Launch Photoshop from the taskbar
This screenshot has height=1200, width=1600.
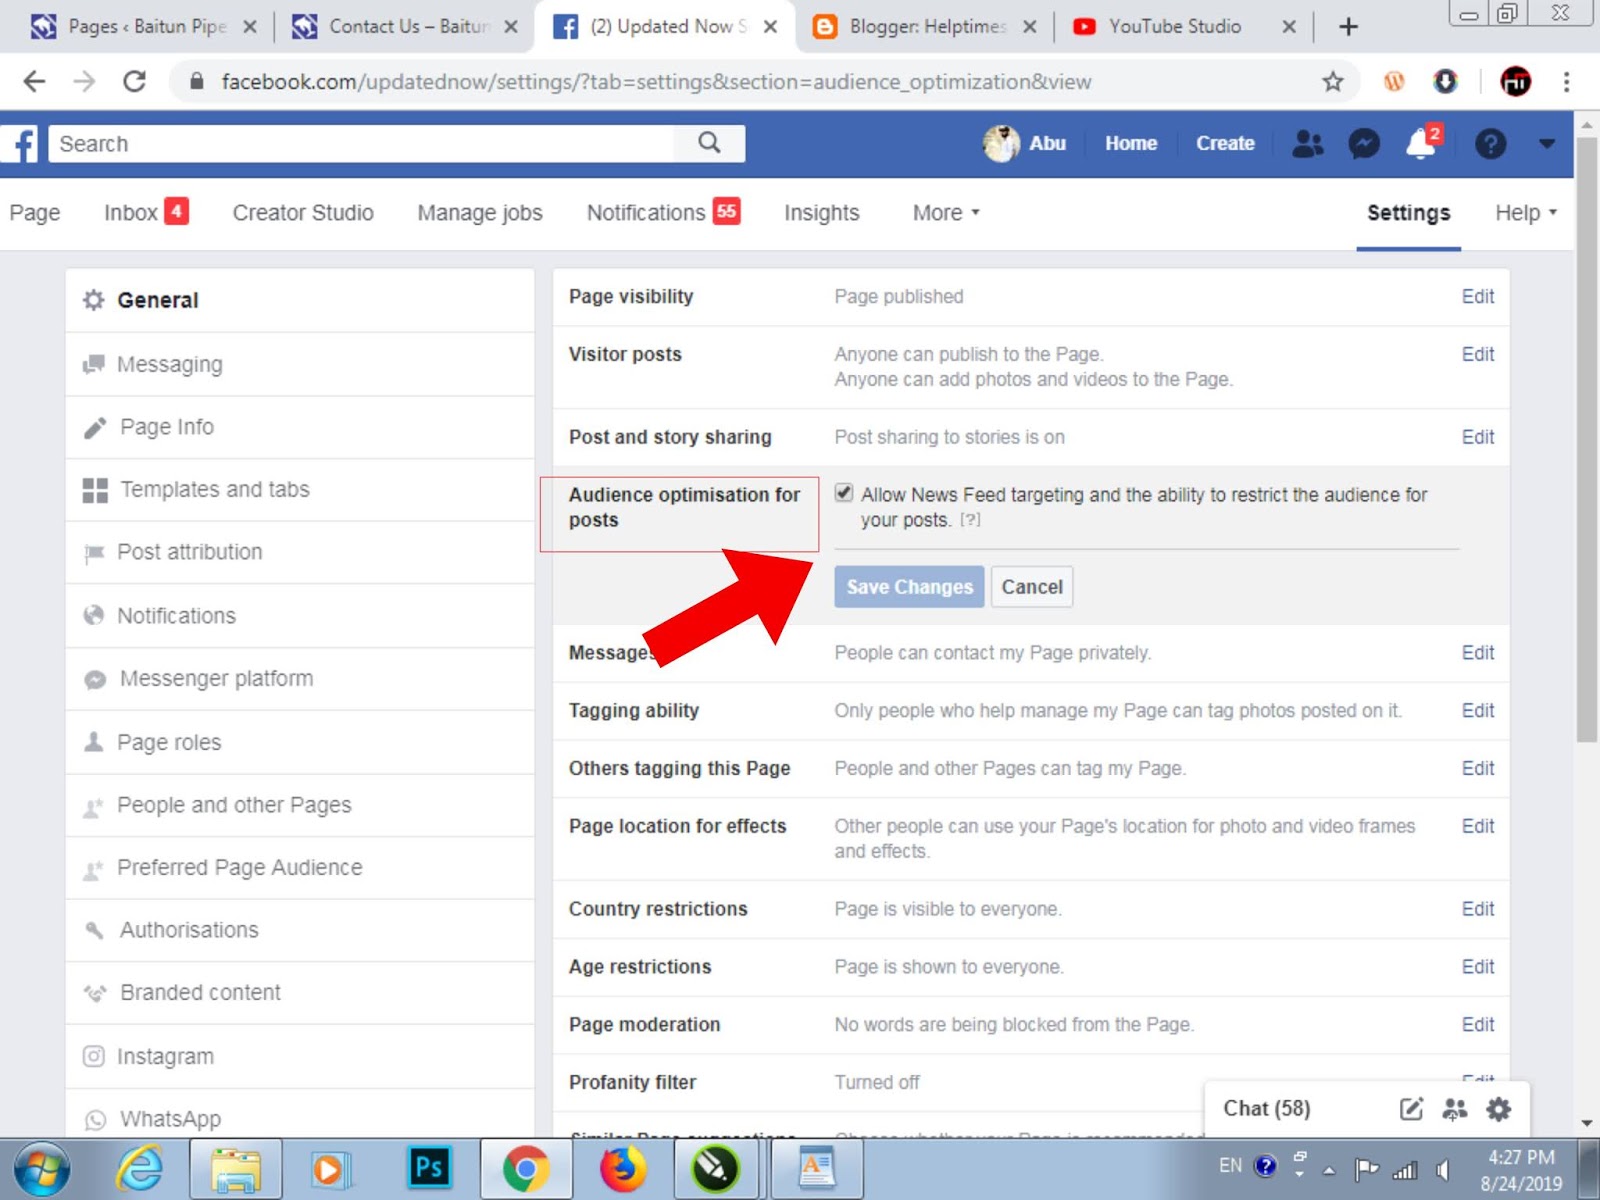click(428, 1167)
